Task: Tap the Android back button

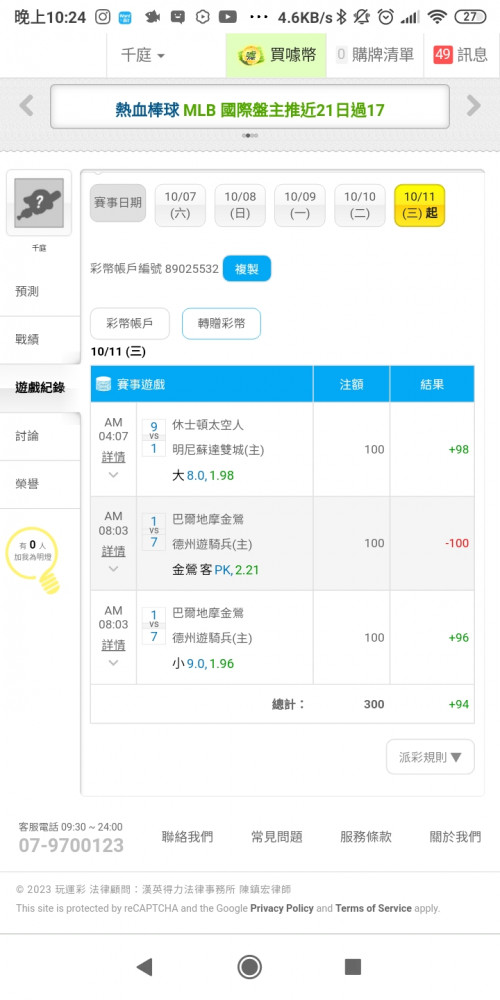Action: (x=145, y=967)
